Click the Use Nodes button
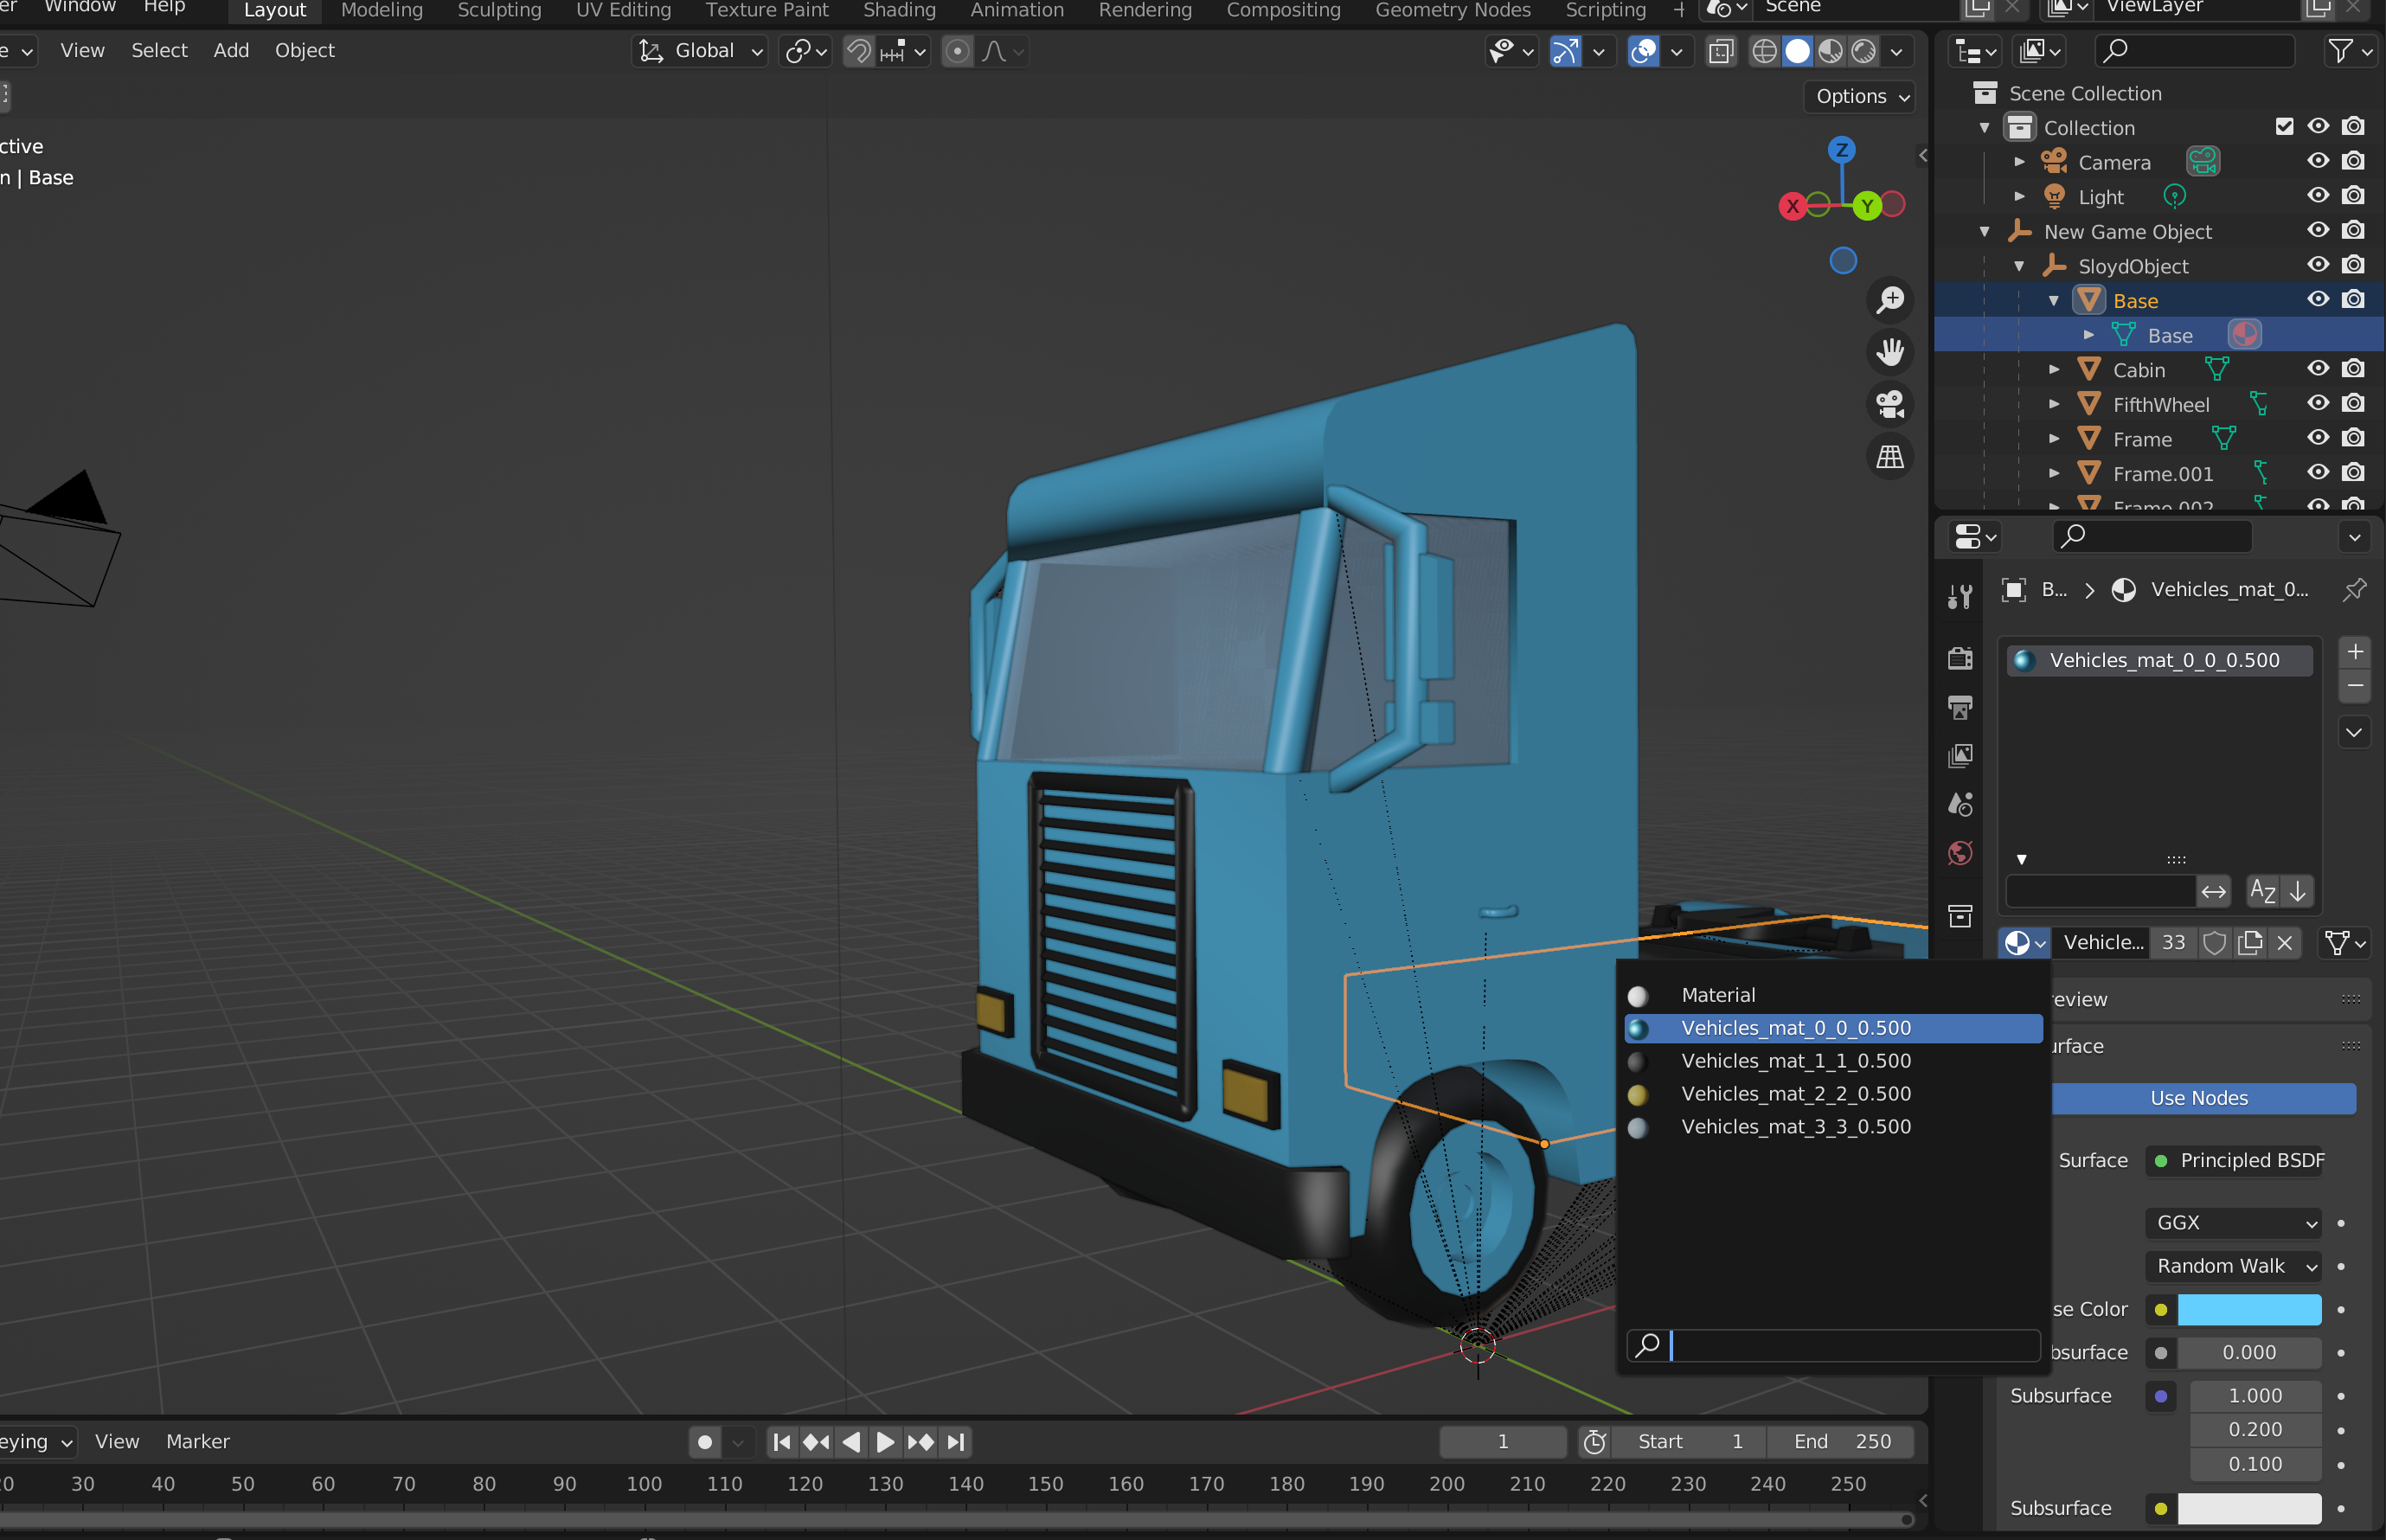The image size is (2386, 1540). 2199,1098
